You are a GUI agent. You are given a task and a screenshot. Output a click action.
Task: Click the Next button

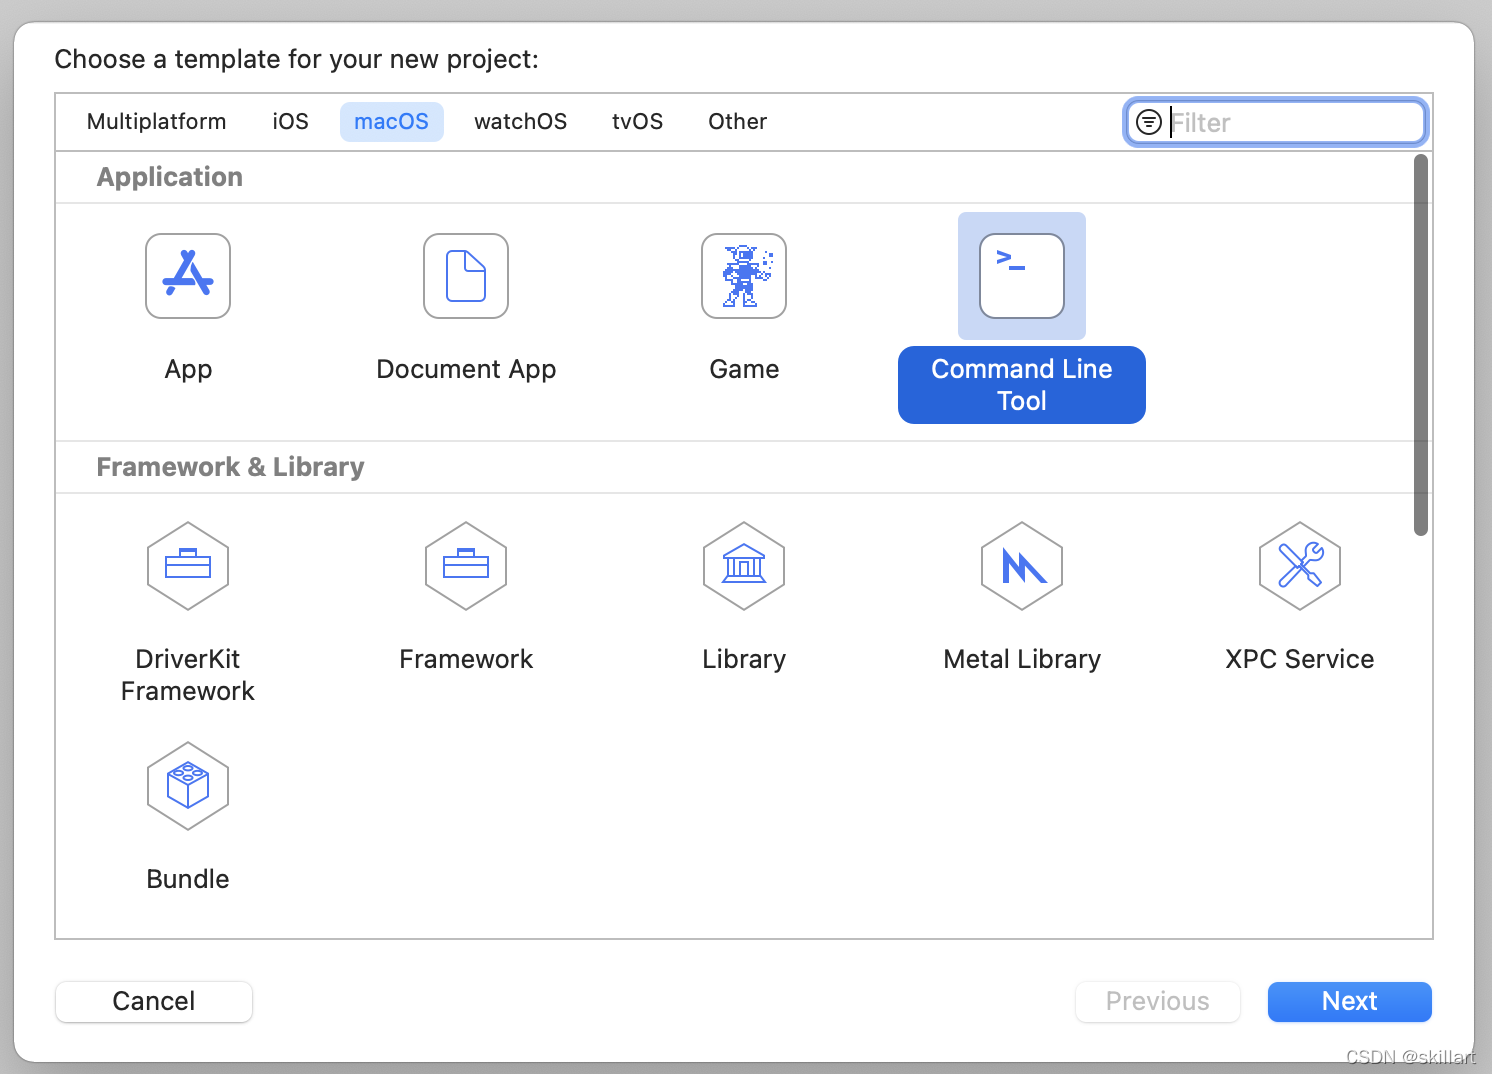pyautogui.click(x=1349, y=1001)
